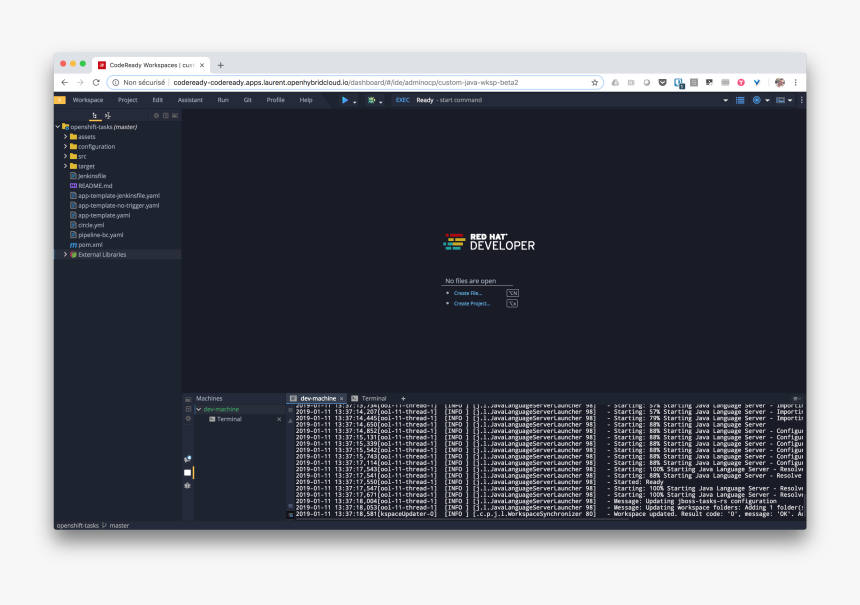Click the gear icon in Machines sidebar
The image size is (860, 605).
[188, 419]
